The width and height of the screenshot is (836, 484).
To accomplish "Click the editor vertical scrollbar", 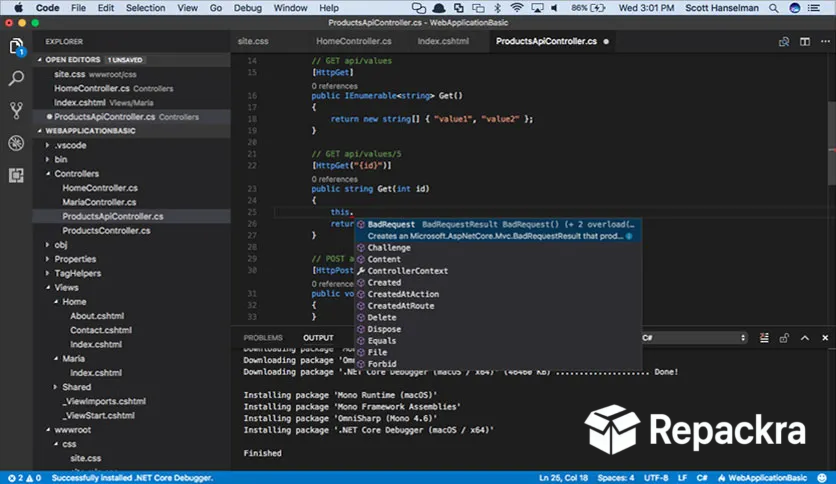I will (832, 144).
